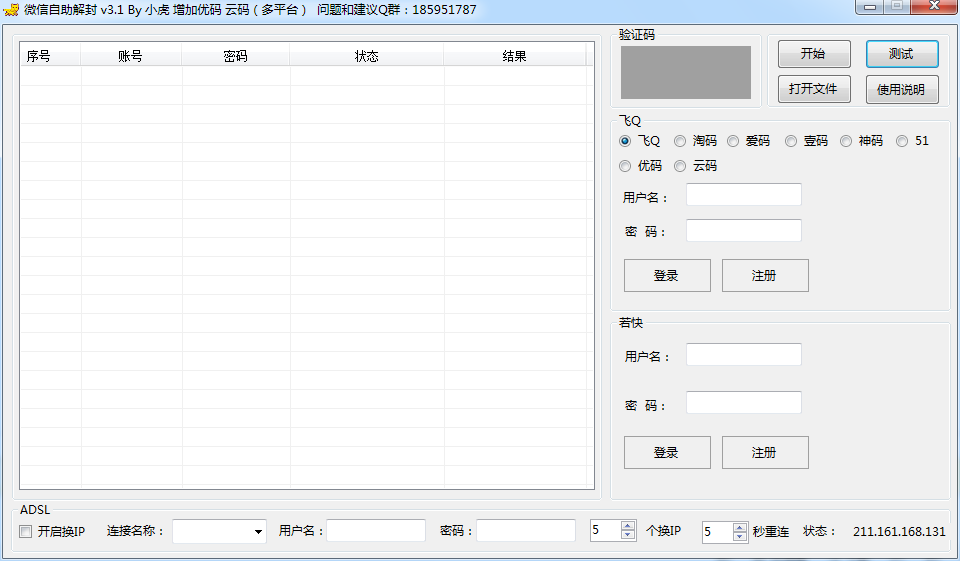Close the application window

click(934, 7)
